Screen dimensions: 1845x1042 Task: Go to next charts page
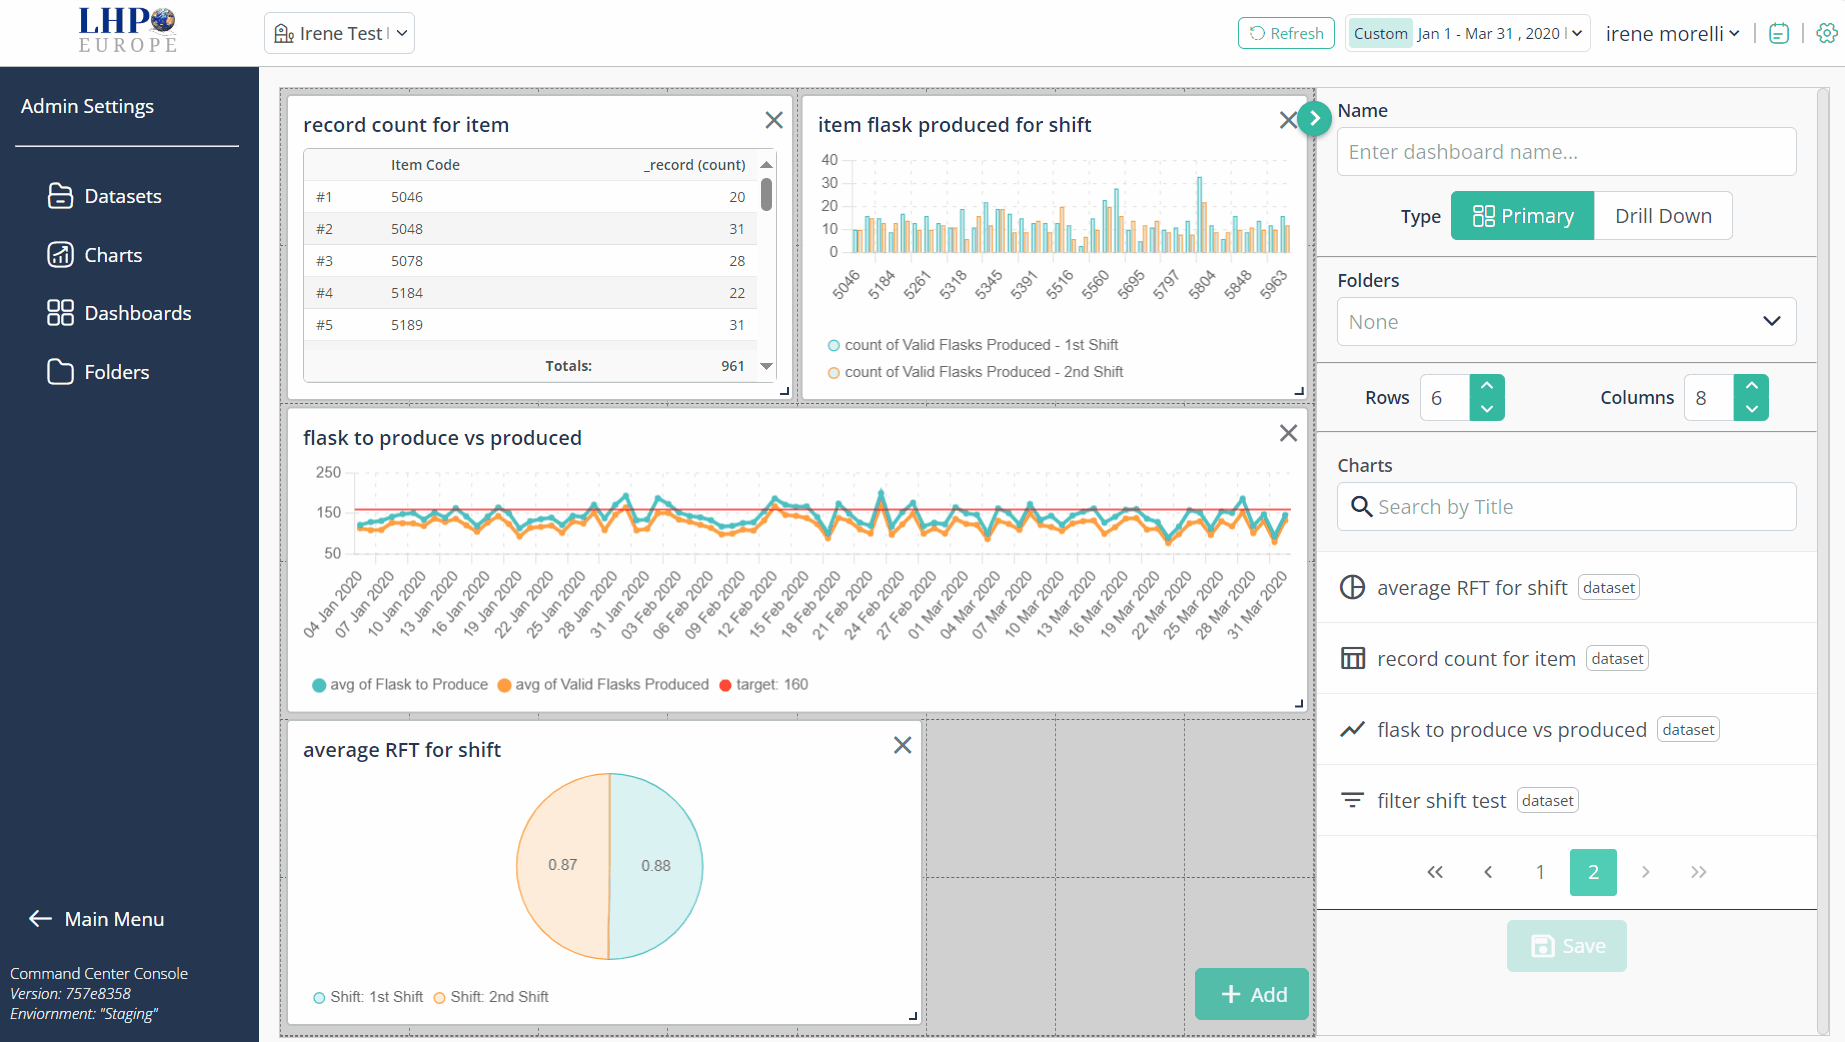(x=1646, y=872)
